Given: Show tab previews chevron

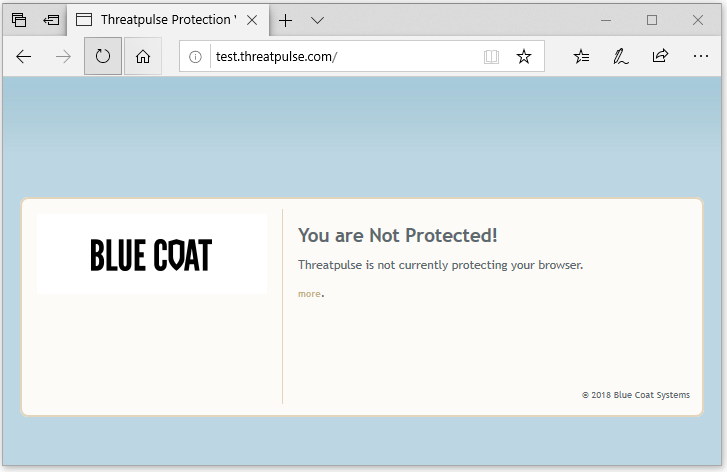Looking at the screenshot, I should tap(318, 20).
